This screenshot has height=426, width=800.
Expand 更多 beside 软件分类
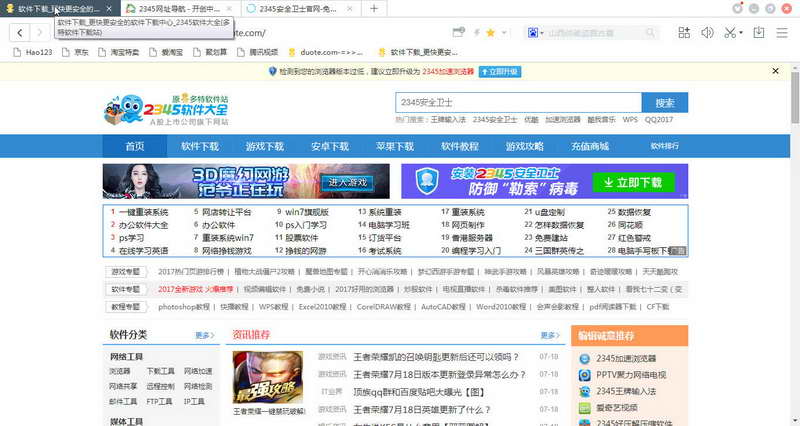(x=205, y=335)
